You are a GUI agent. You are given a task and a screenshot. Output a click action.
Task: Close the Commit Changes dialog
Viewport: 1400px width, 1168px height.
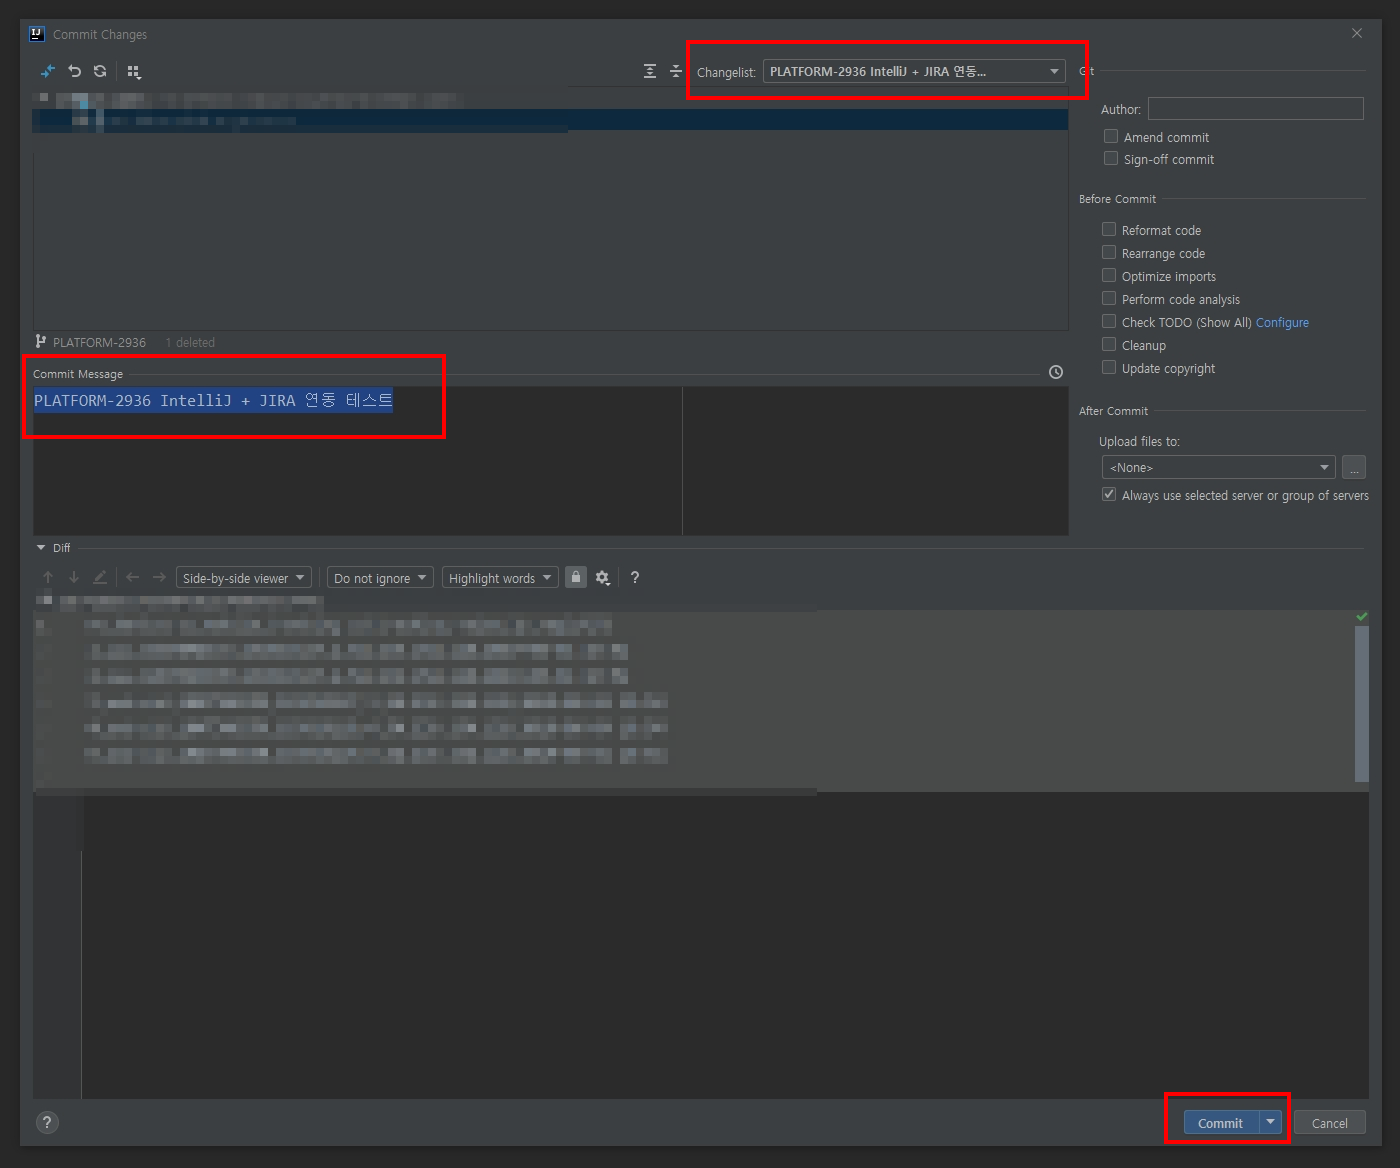1357,33
